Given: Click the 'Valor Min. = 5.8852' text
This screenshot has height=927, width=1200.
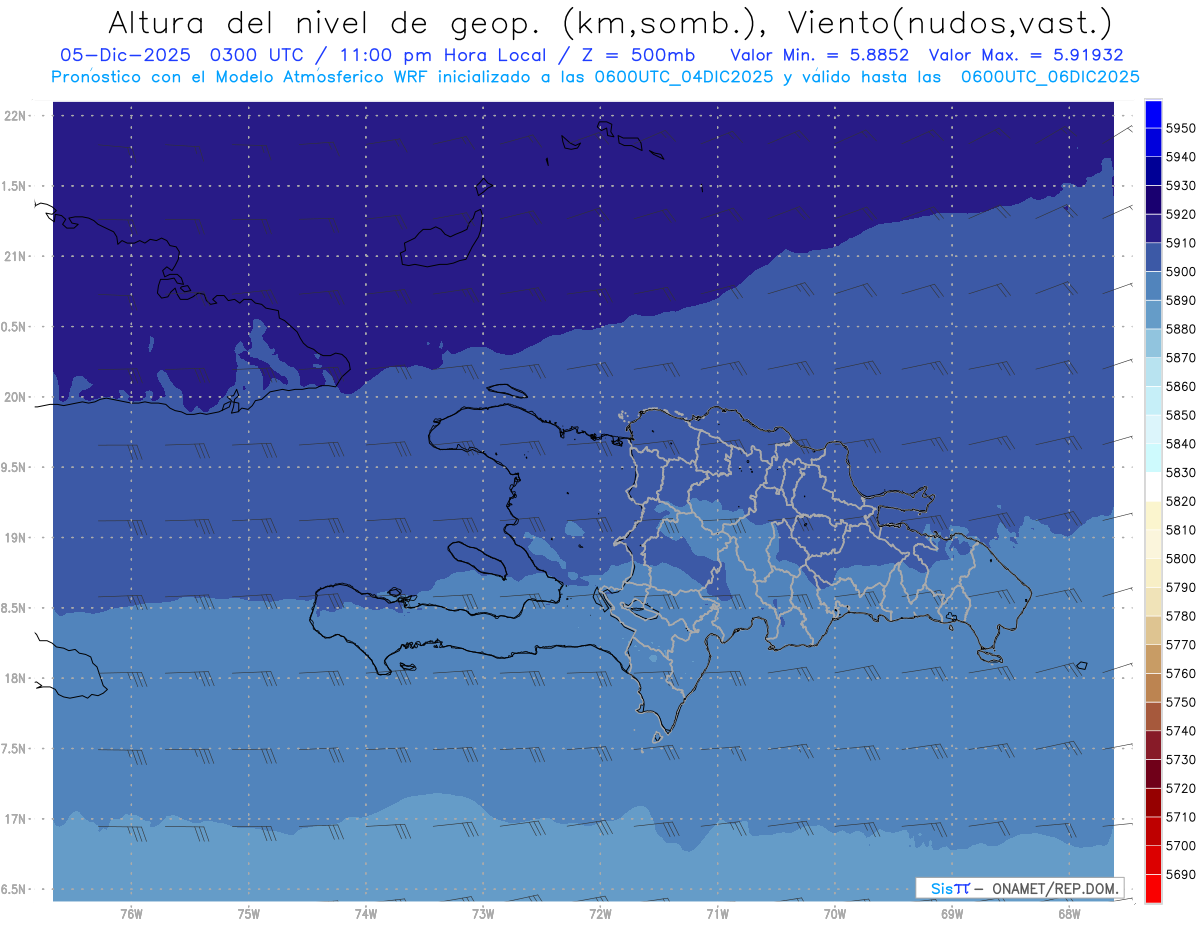Looking at the screenshot, I should pyautogui.click(x=819, y=55).
